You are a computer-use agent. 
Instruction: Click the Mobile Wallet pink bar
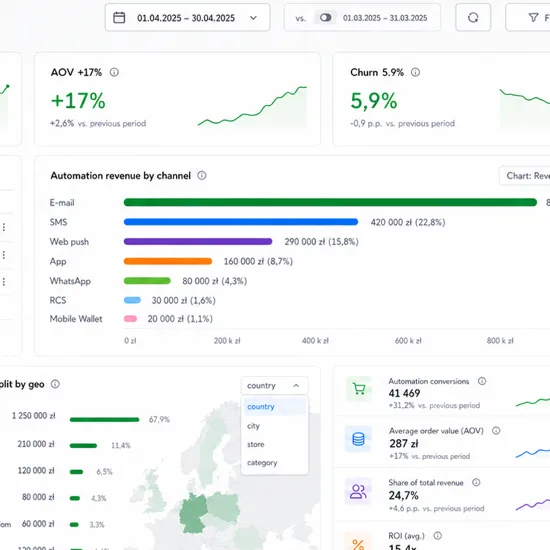coord(130,319)
